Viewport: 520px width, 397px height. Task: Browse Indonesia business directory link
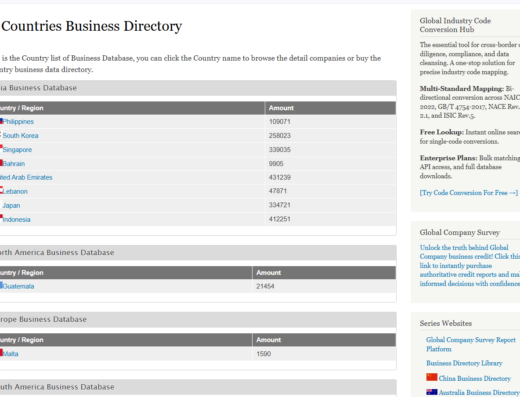(x=16, y=219)
